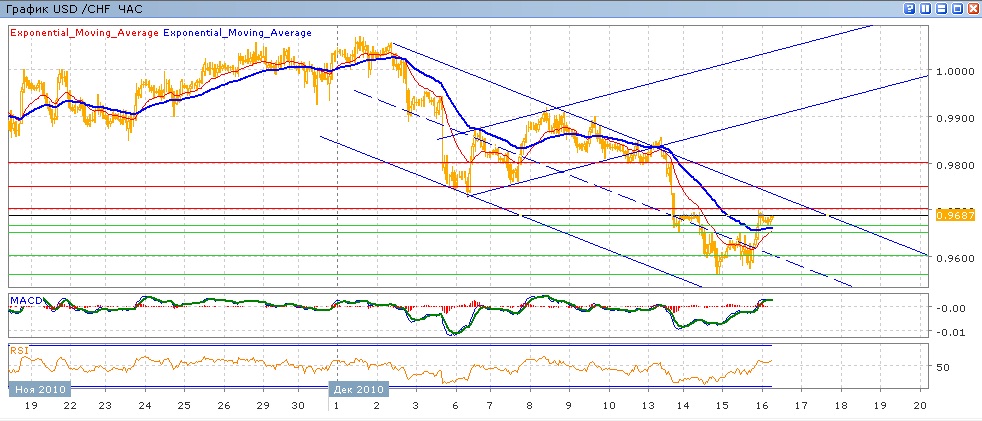Click the MACD indicator label

24,300
